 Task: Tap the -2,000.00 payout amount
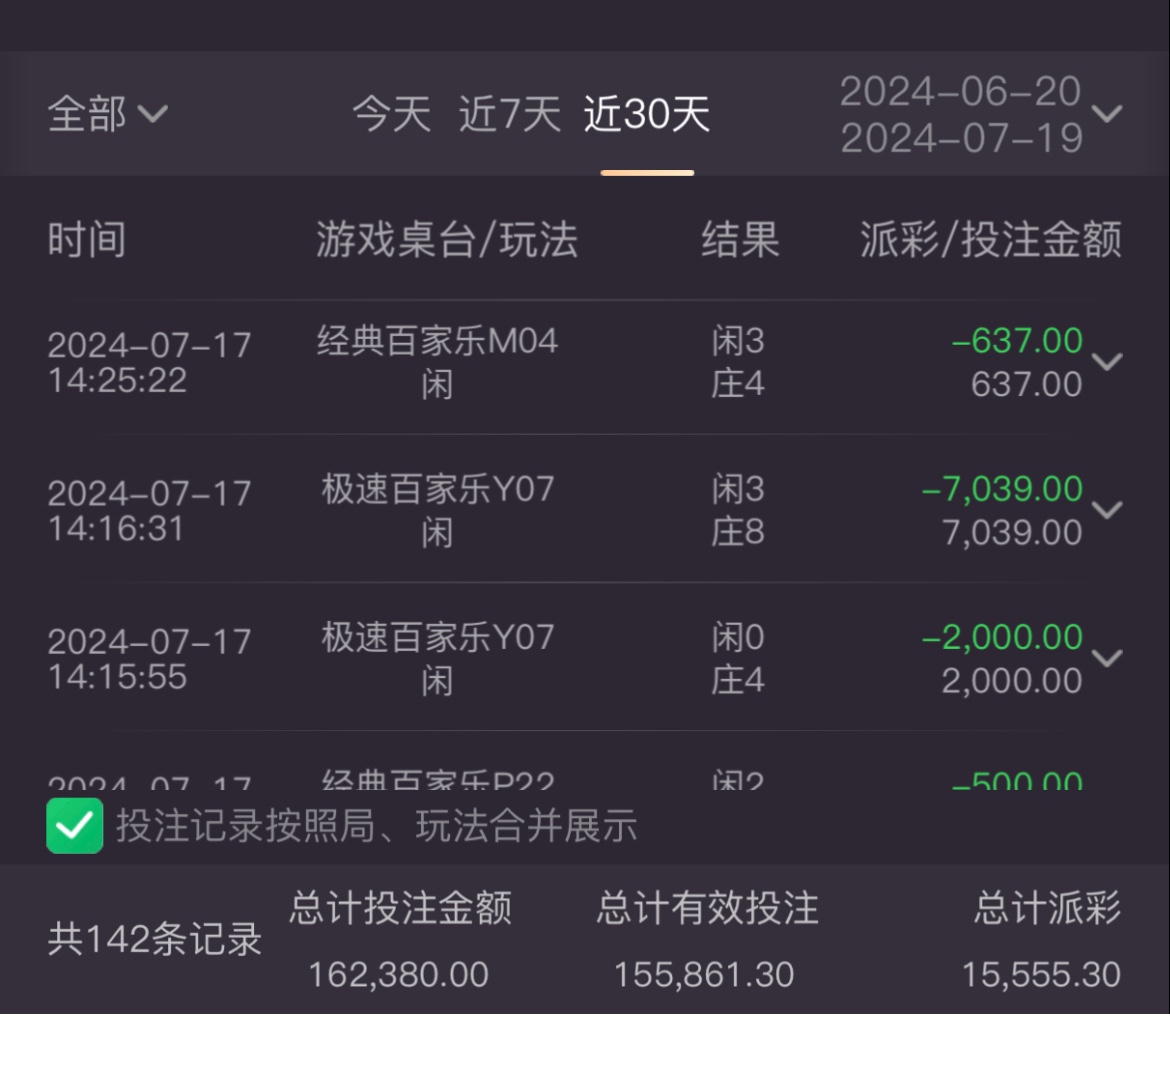click(1002, 637)
